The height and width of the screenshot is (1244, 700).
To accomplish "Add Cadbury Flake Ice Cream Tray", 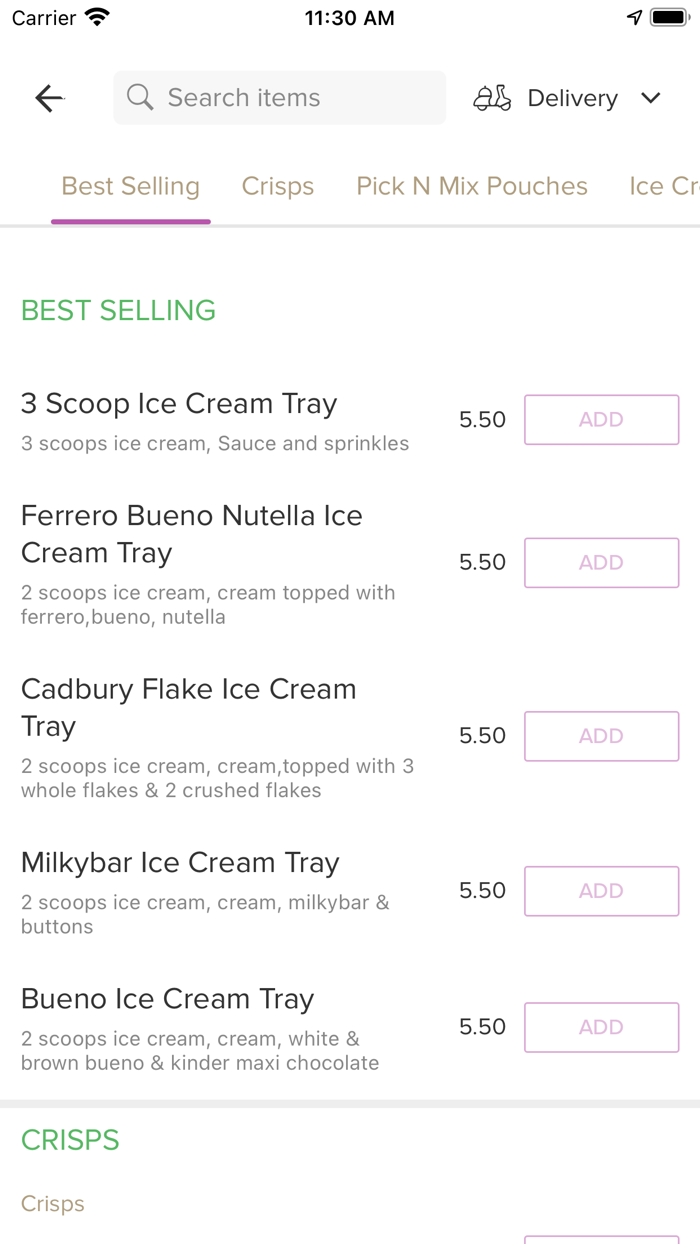I will pyautogui.click(x=601, y=736).
